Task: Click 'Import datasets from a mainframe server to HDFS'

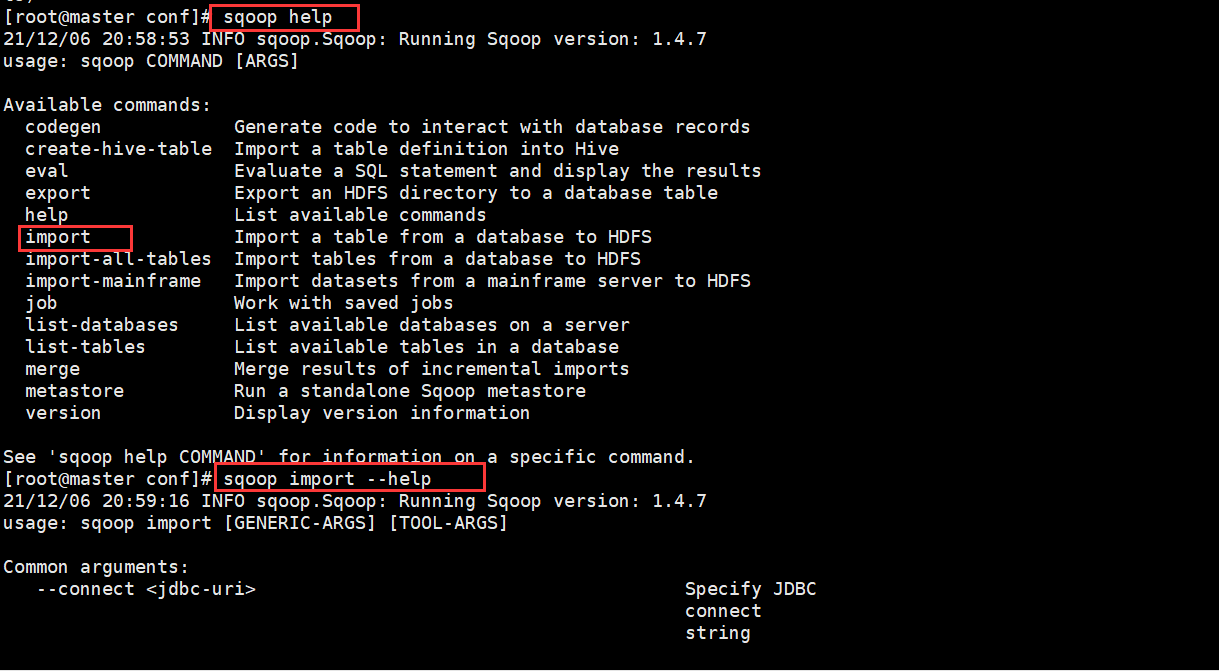Action: (x=492, y=281)
